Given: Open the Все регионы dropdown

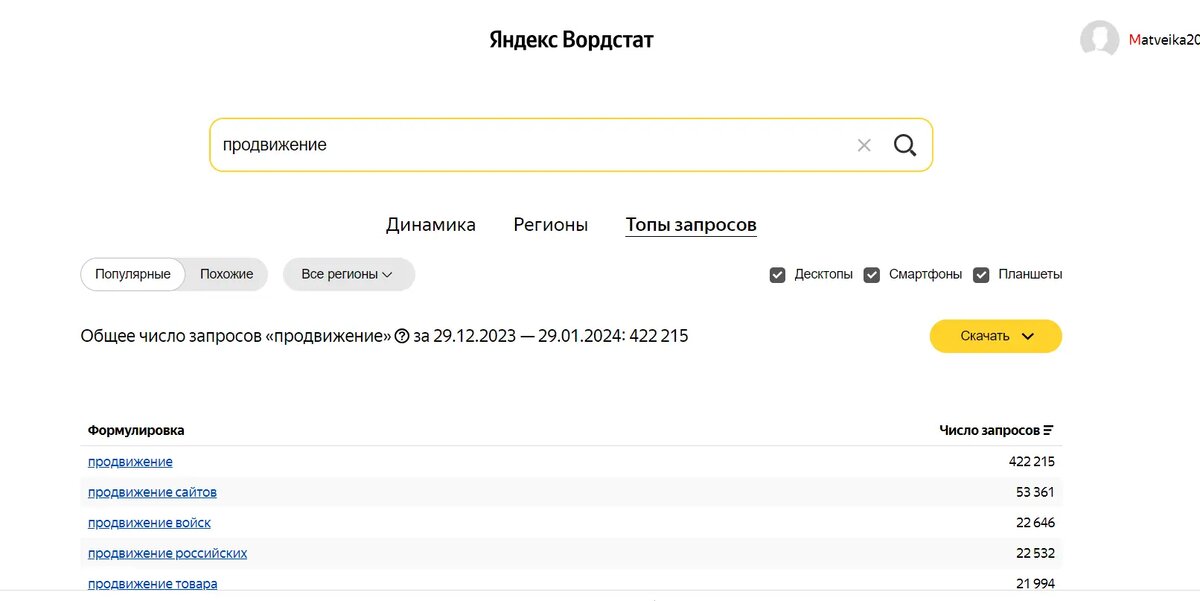Looking at the screenshot, I should 348,274.
